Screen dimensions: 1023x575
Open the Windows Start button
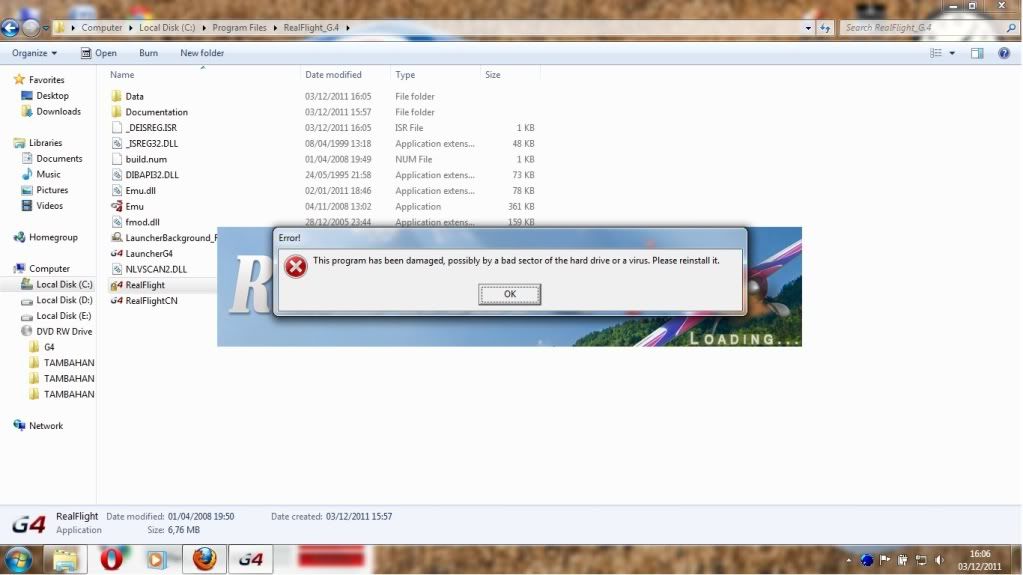(18, 559)
